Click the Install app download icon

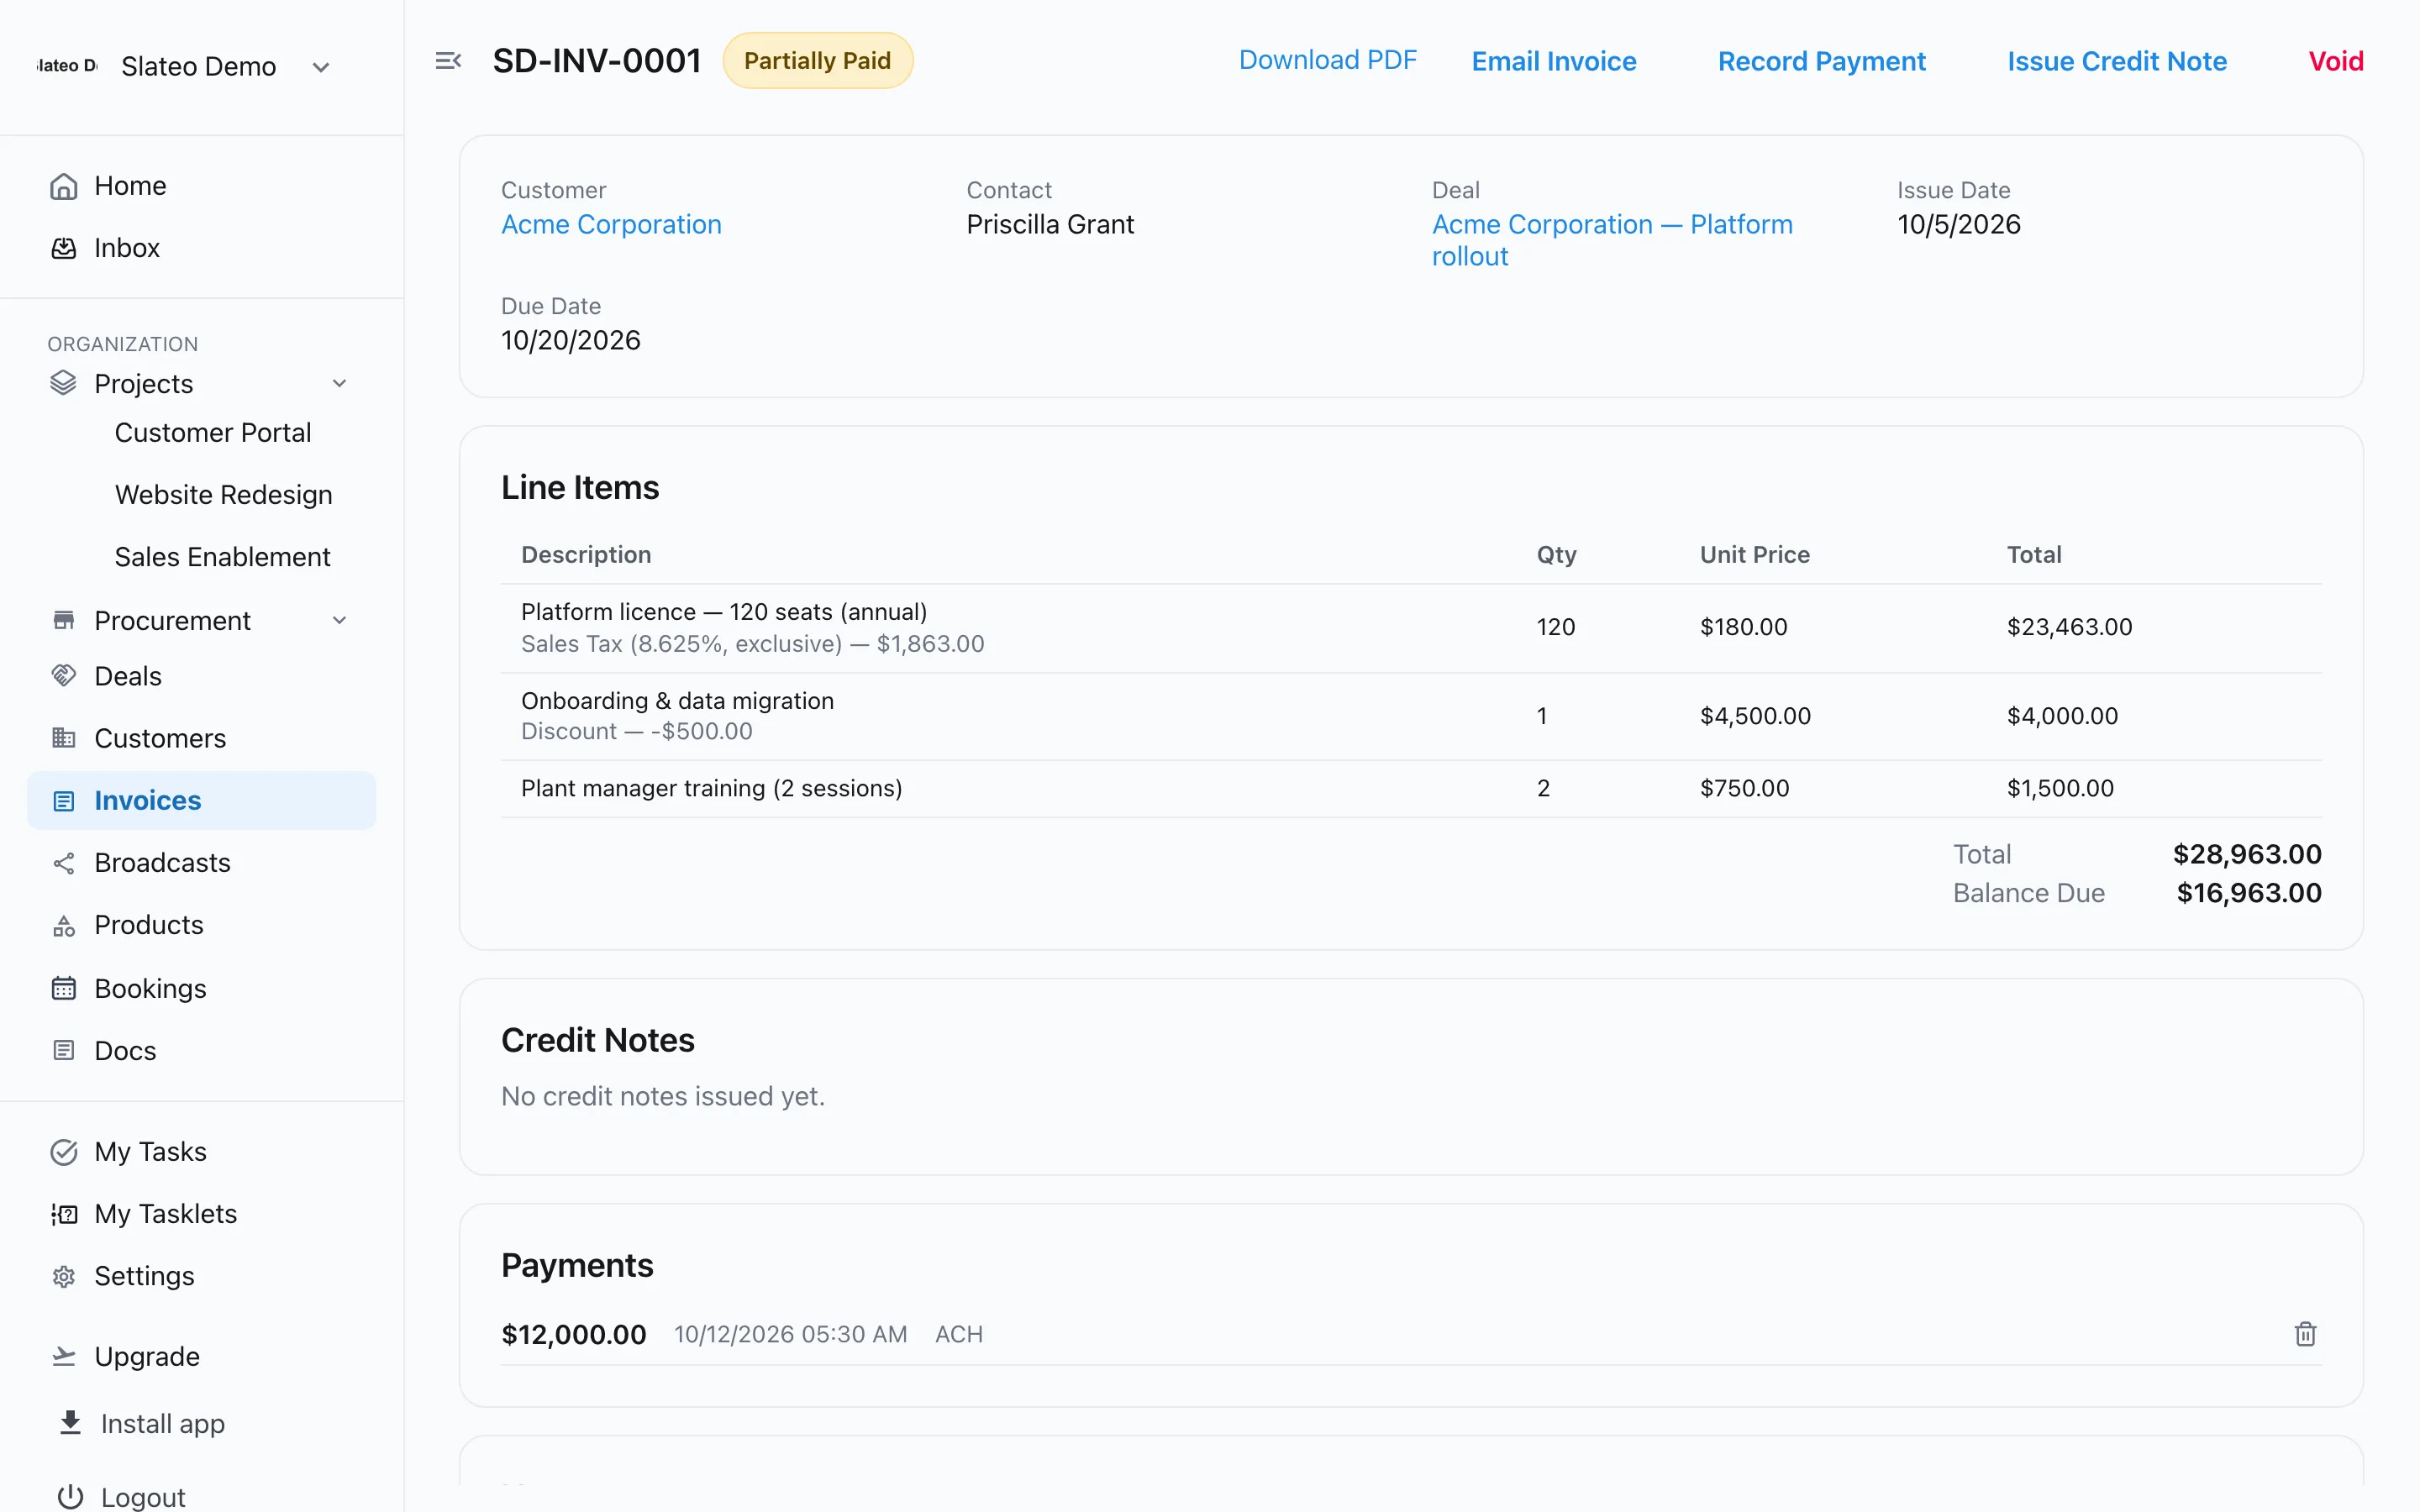pyautogui.click(x=70, y=1423)
